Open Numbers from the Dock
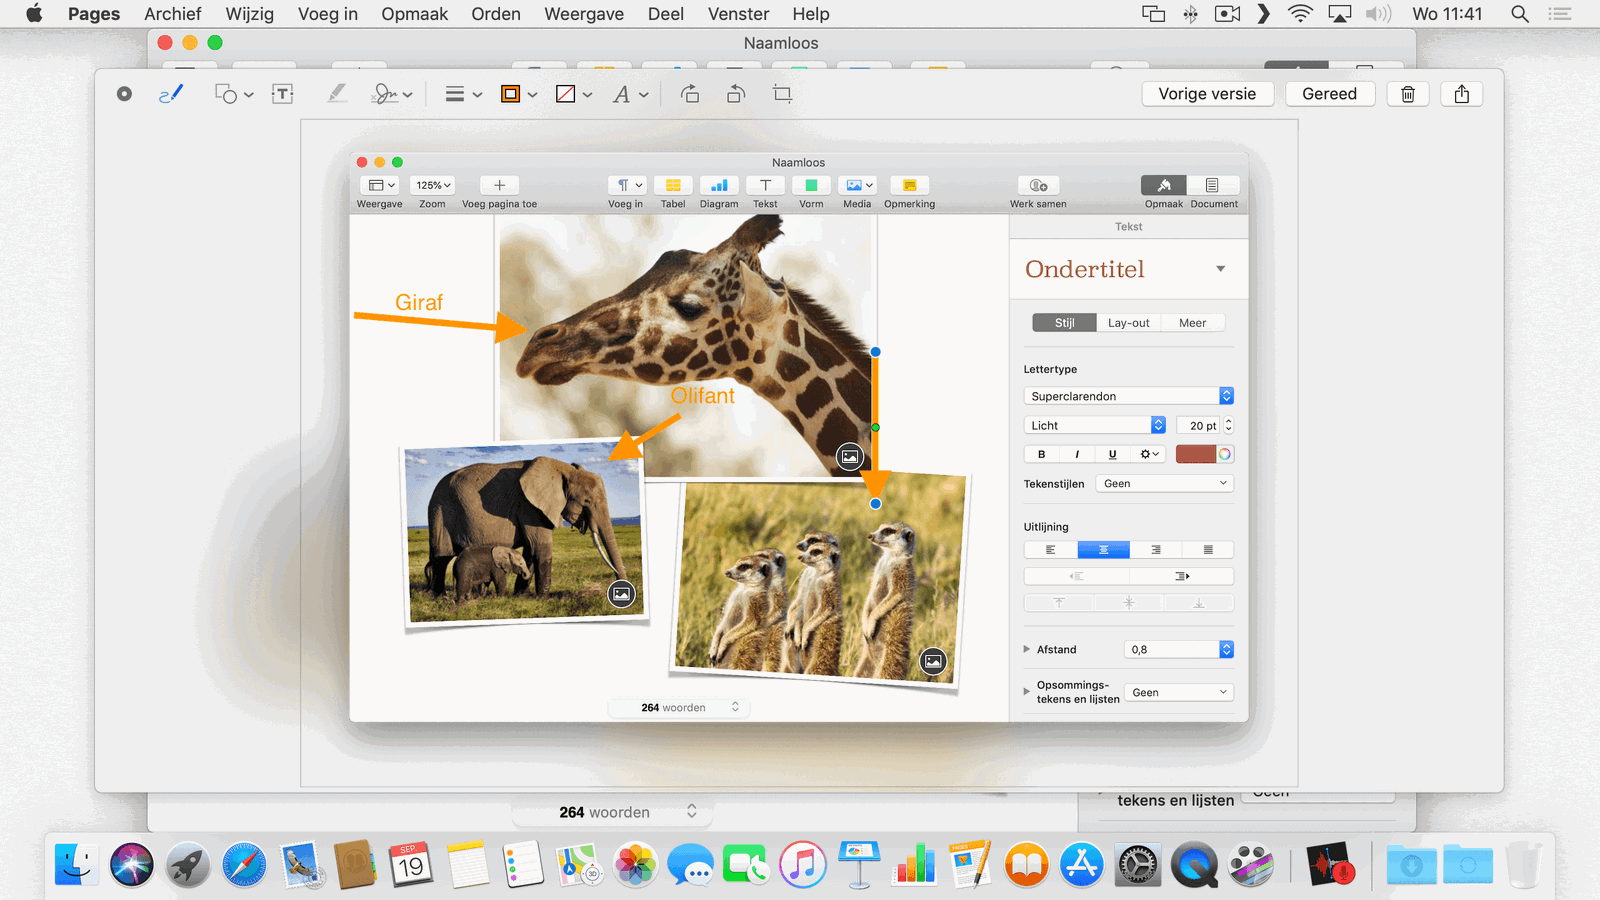The height and width of the screenshot is (900, 1600). click(914, 865)
